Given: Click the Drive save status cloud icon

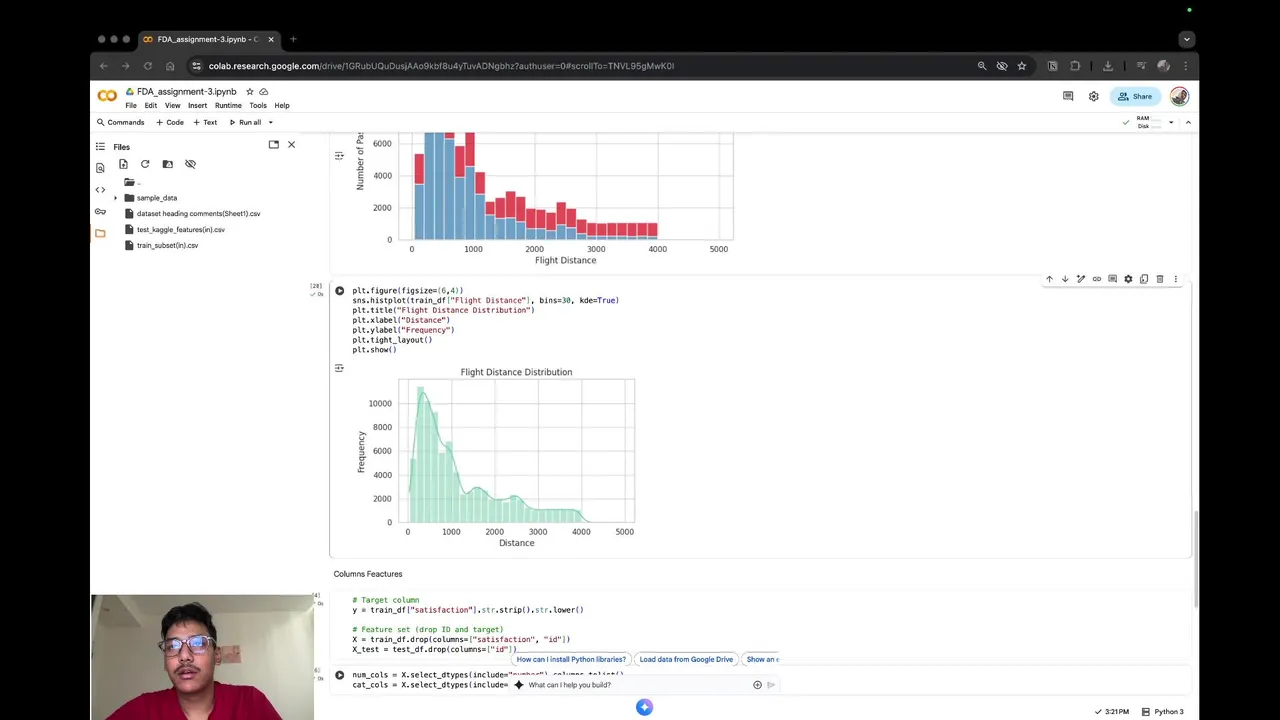Looking at the screenshot, I should [x=264, y=92].
